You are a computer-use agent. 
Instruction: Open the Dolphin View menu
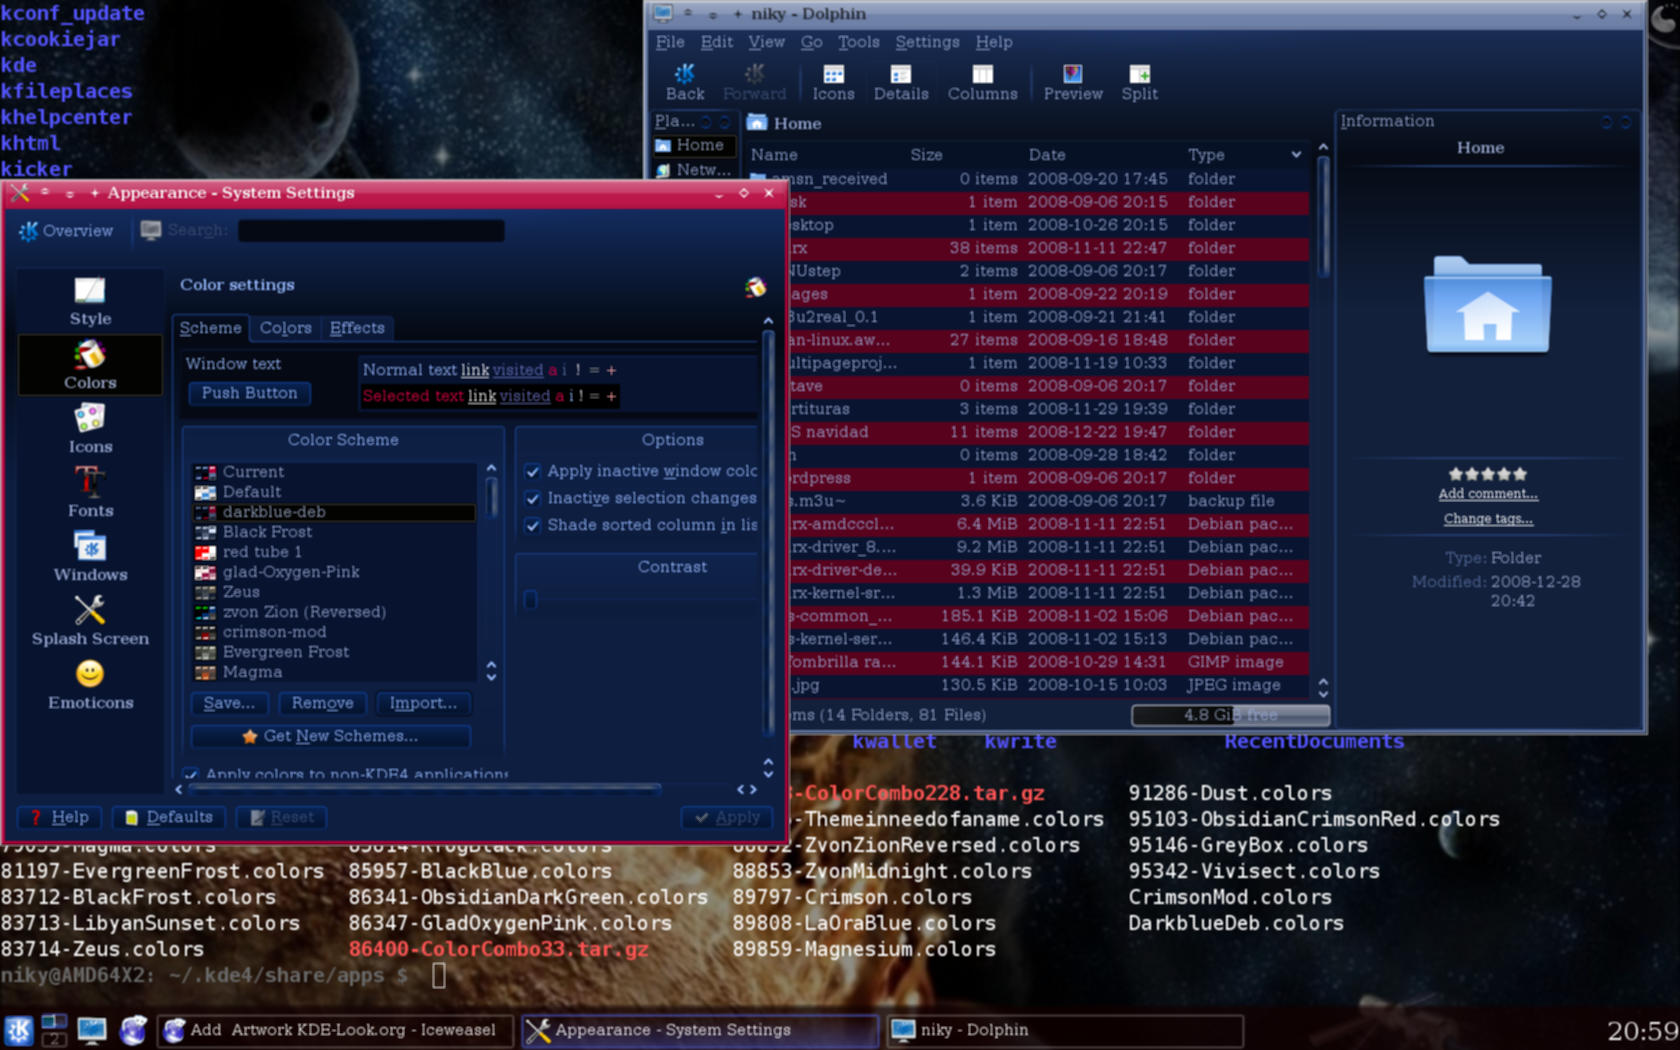tap(766, 42)
